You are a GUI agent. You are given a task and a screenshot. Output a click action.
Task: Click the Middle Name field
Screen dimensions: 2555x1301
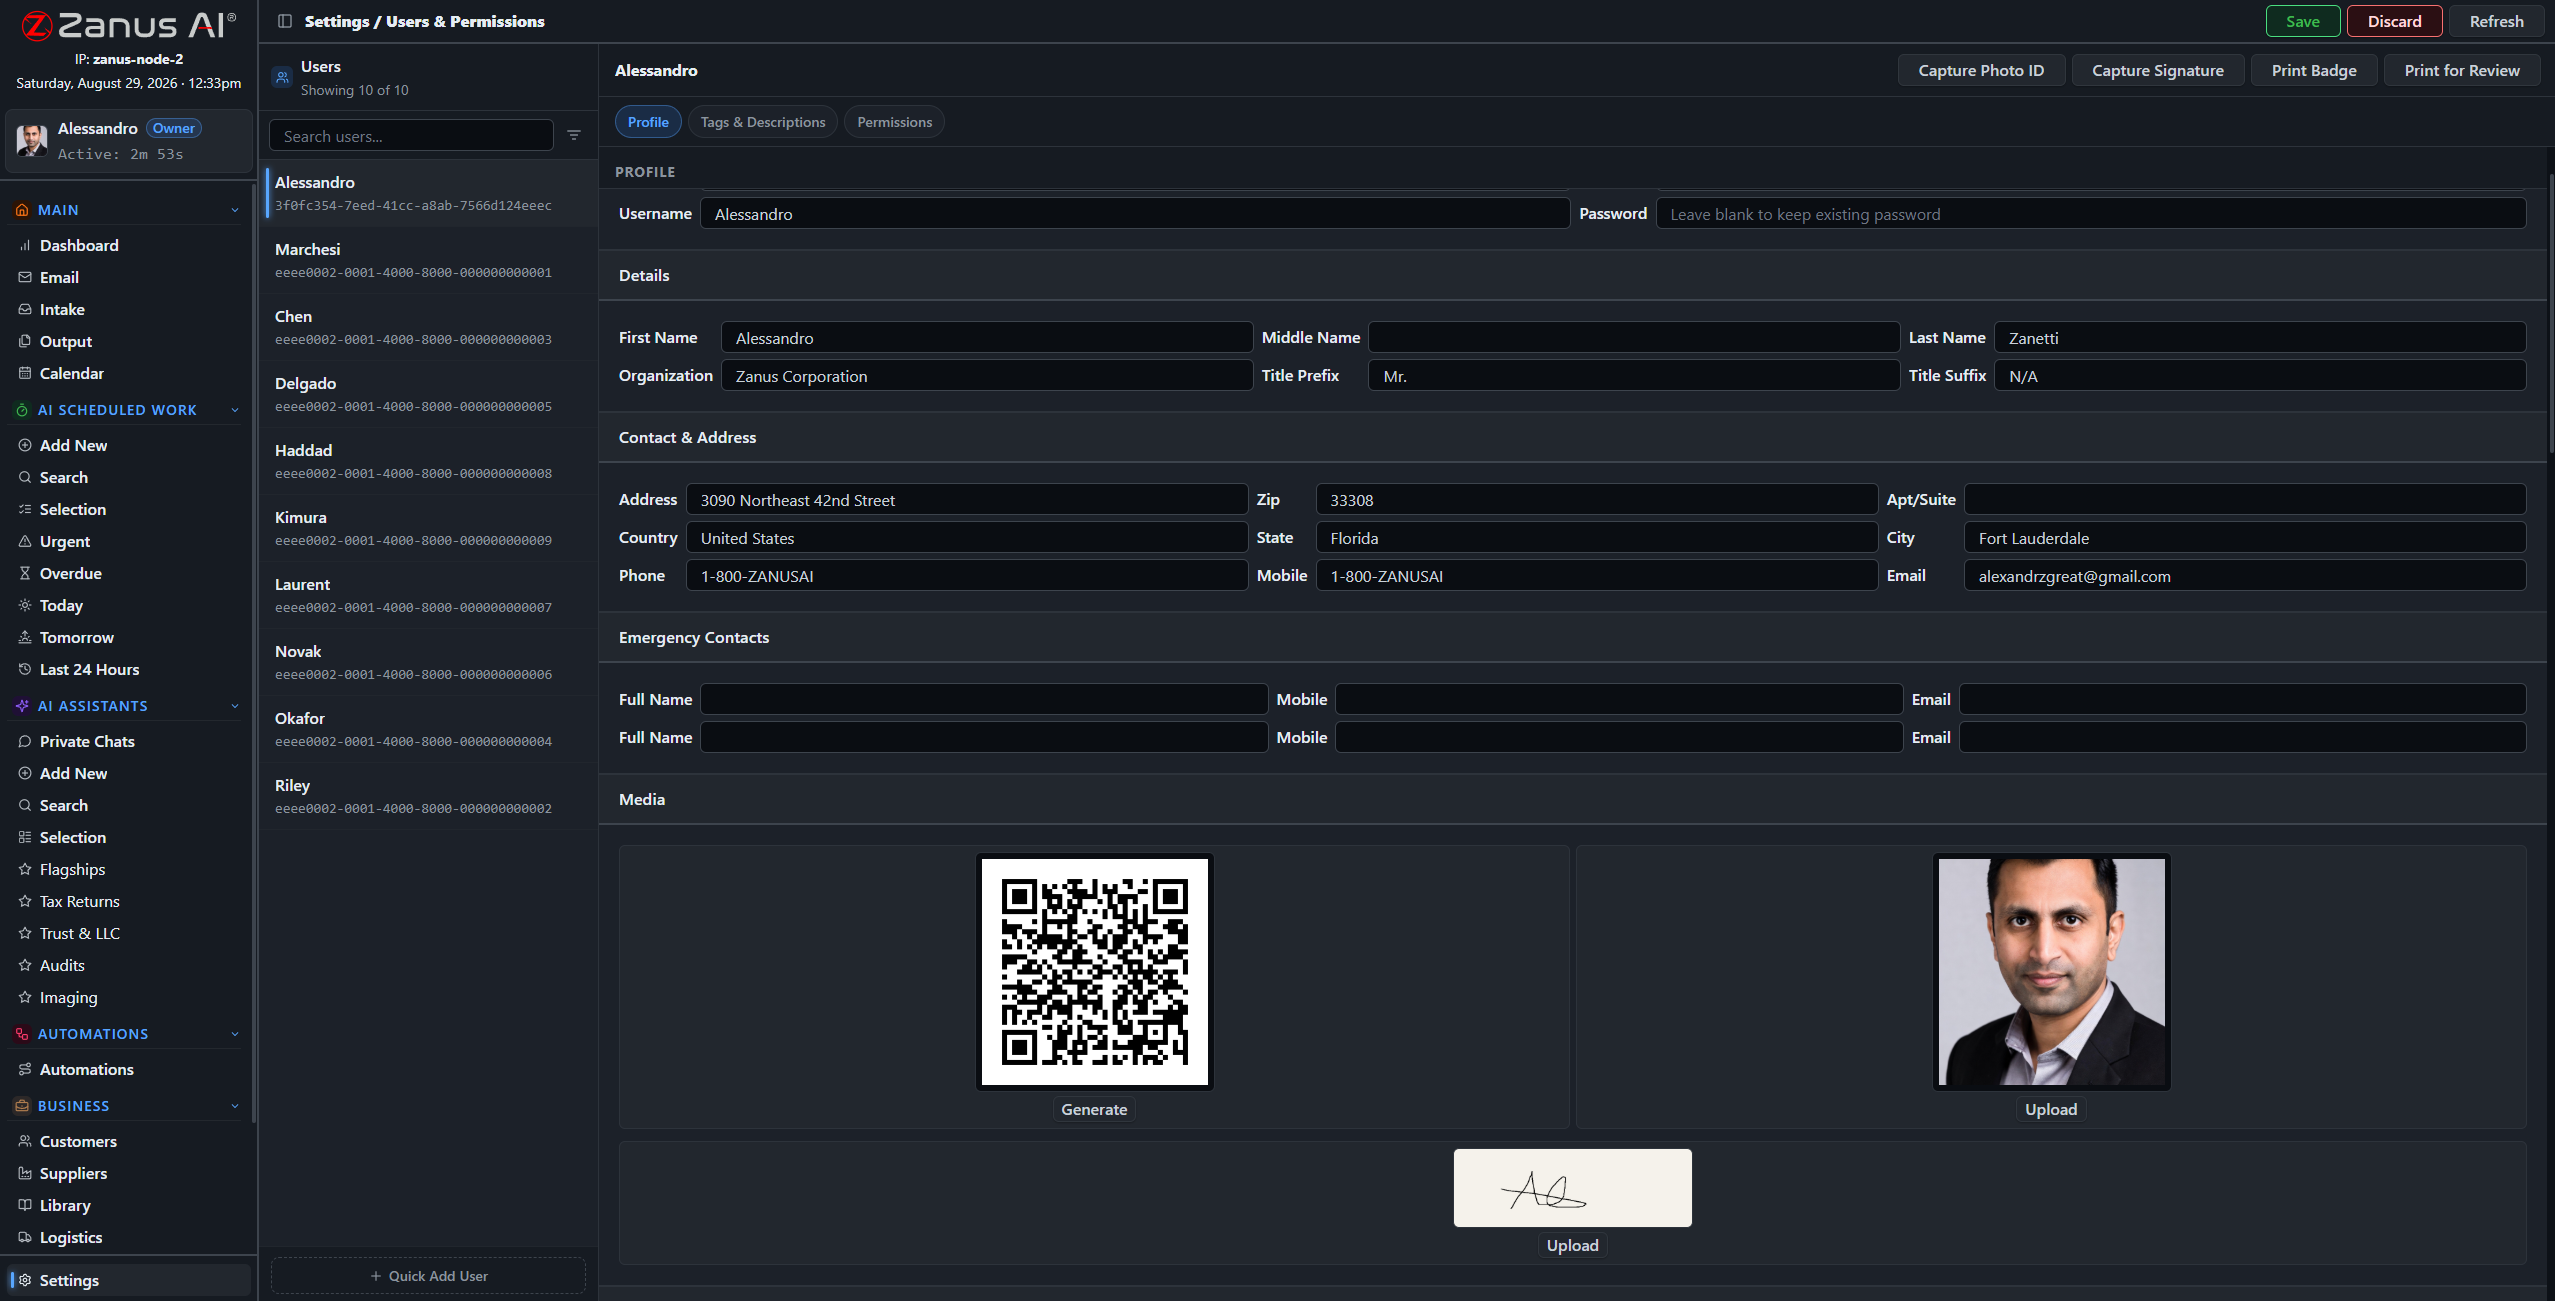coord(1634,338)
